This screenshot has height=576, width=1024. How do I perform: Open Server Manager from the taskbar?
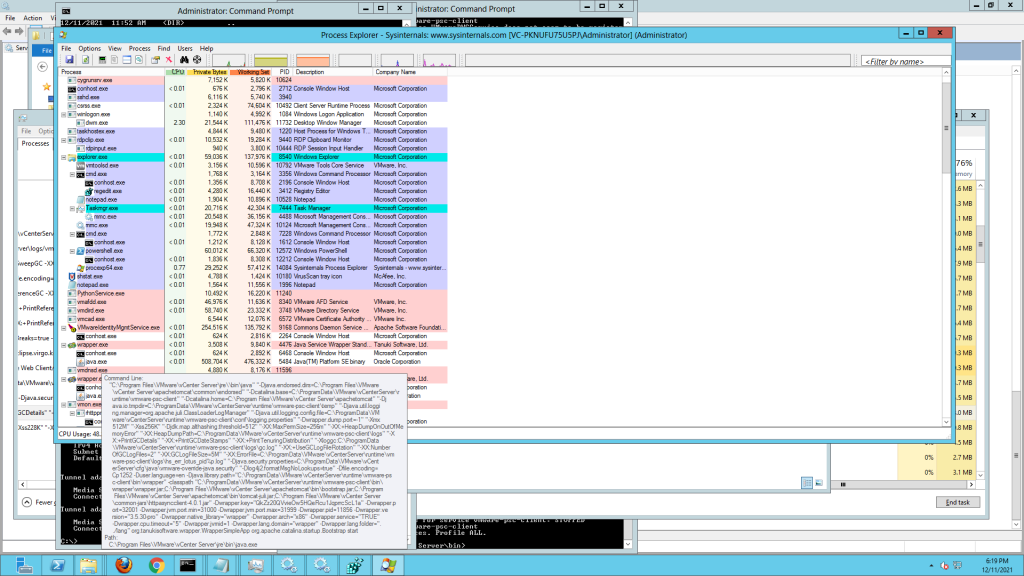point(24,566)
